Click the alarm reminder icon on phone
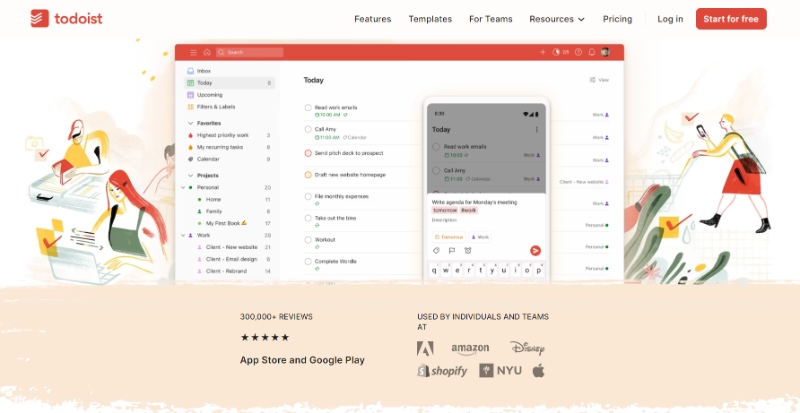The image size is (800, 413). tap(467, 250)
